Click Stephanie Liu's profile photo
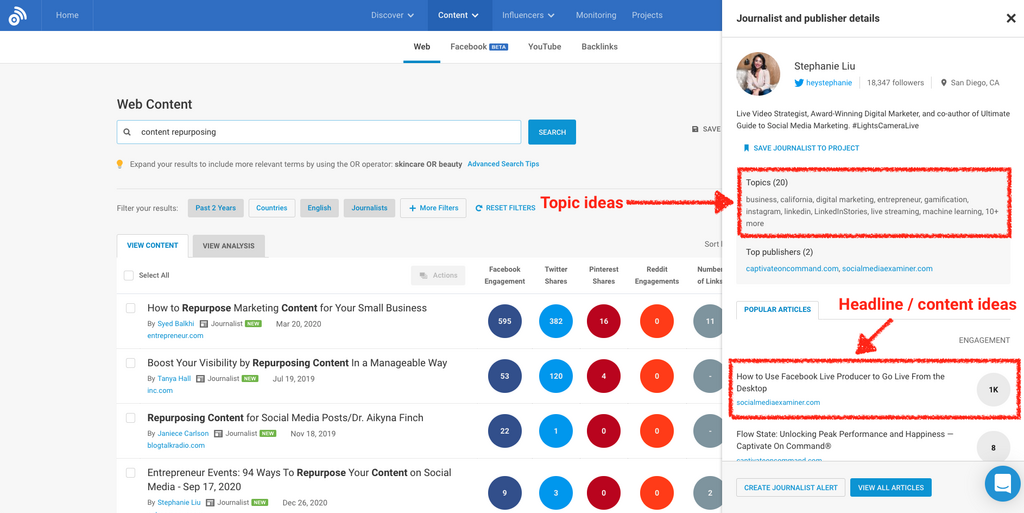The image size is (1024, 513). [758, 74]
